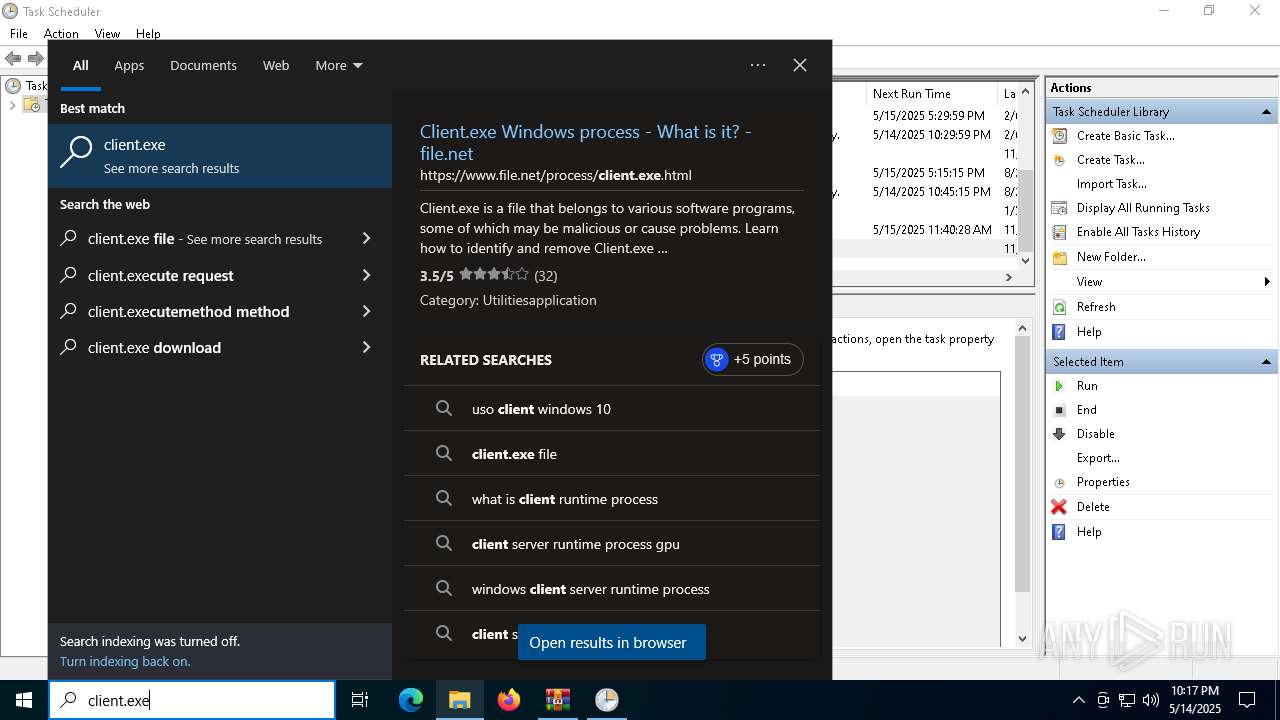This screenshot has height=720, width=1280.
Task: Select Export... in Selected Item
Action: tap(1097, 458)
